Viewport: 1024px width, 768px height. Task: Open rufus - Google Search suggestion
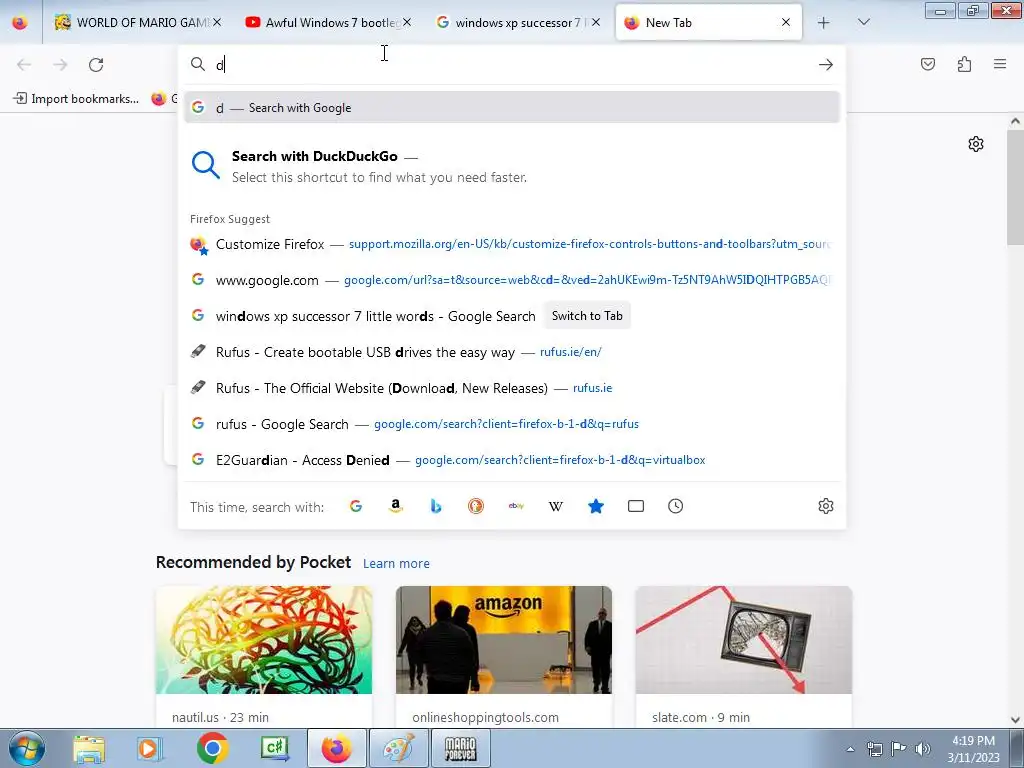(512, 424)
